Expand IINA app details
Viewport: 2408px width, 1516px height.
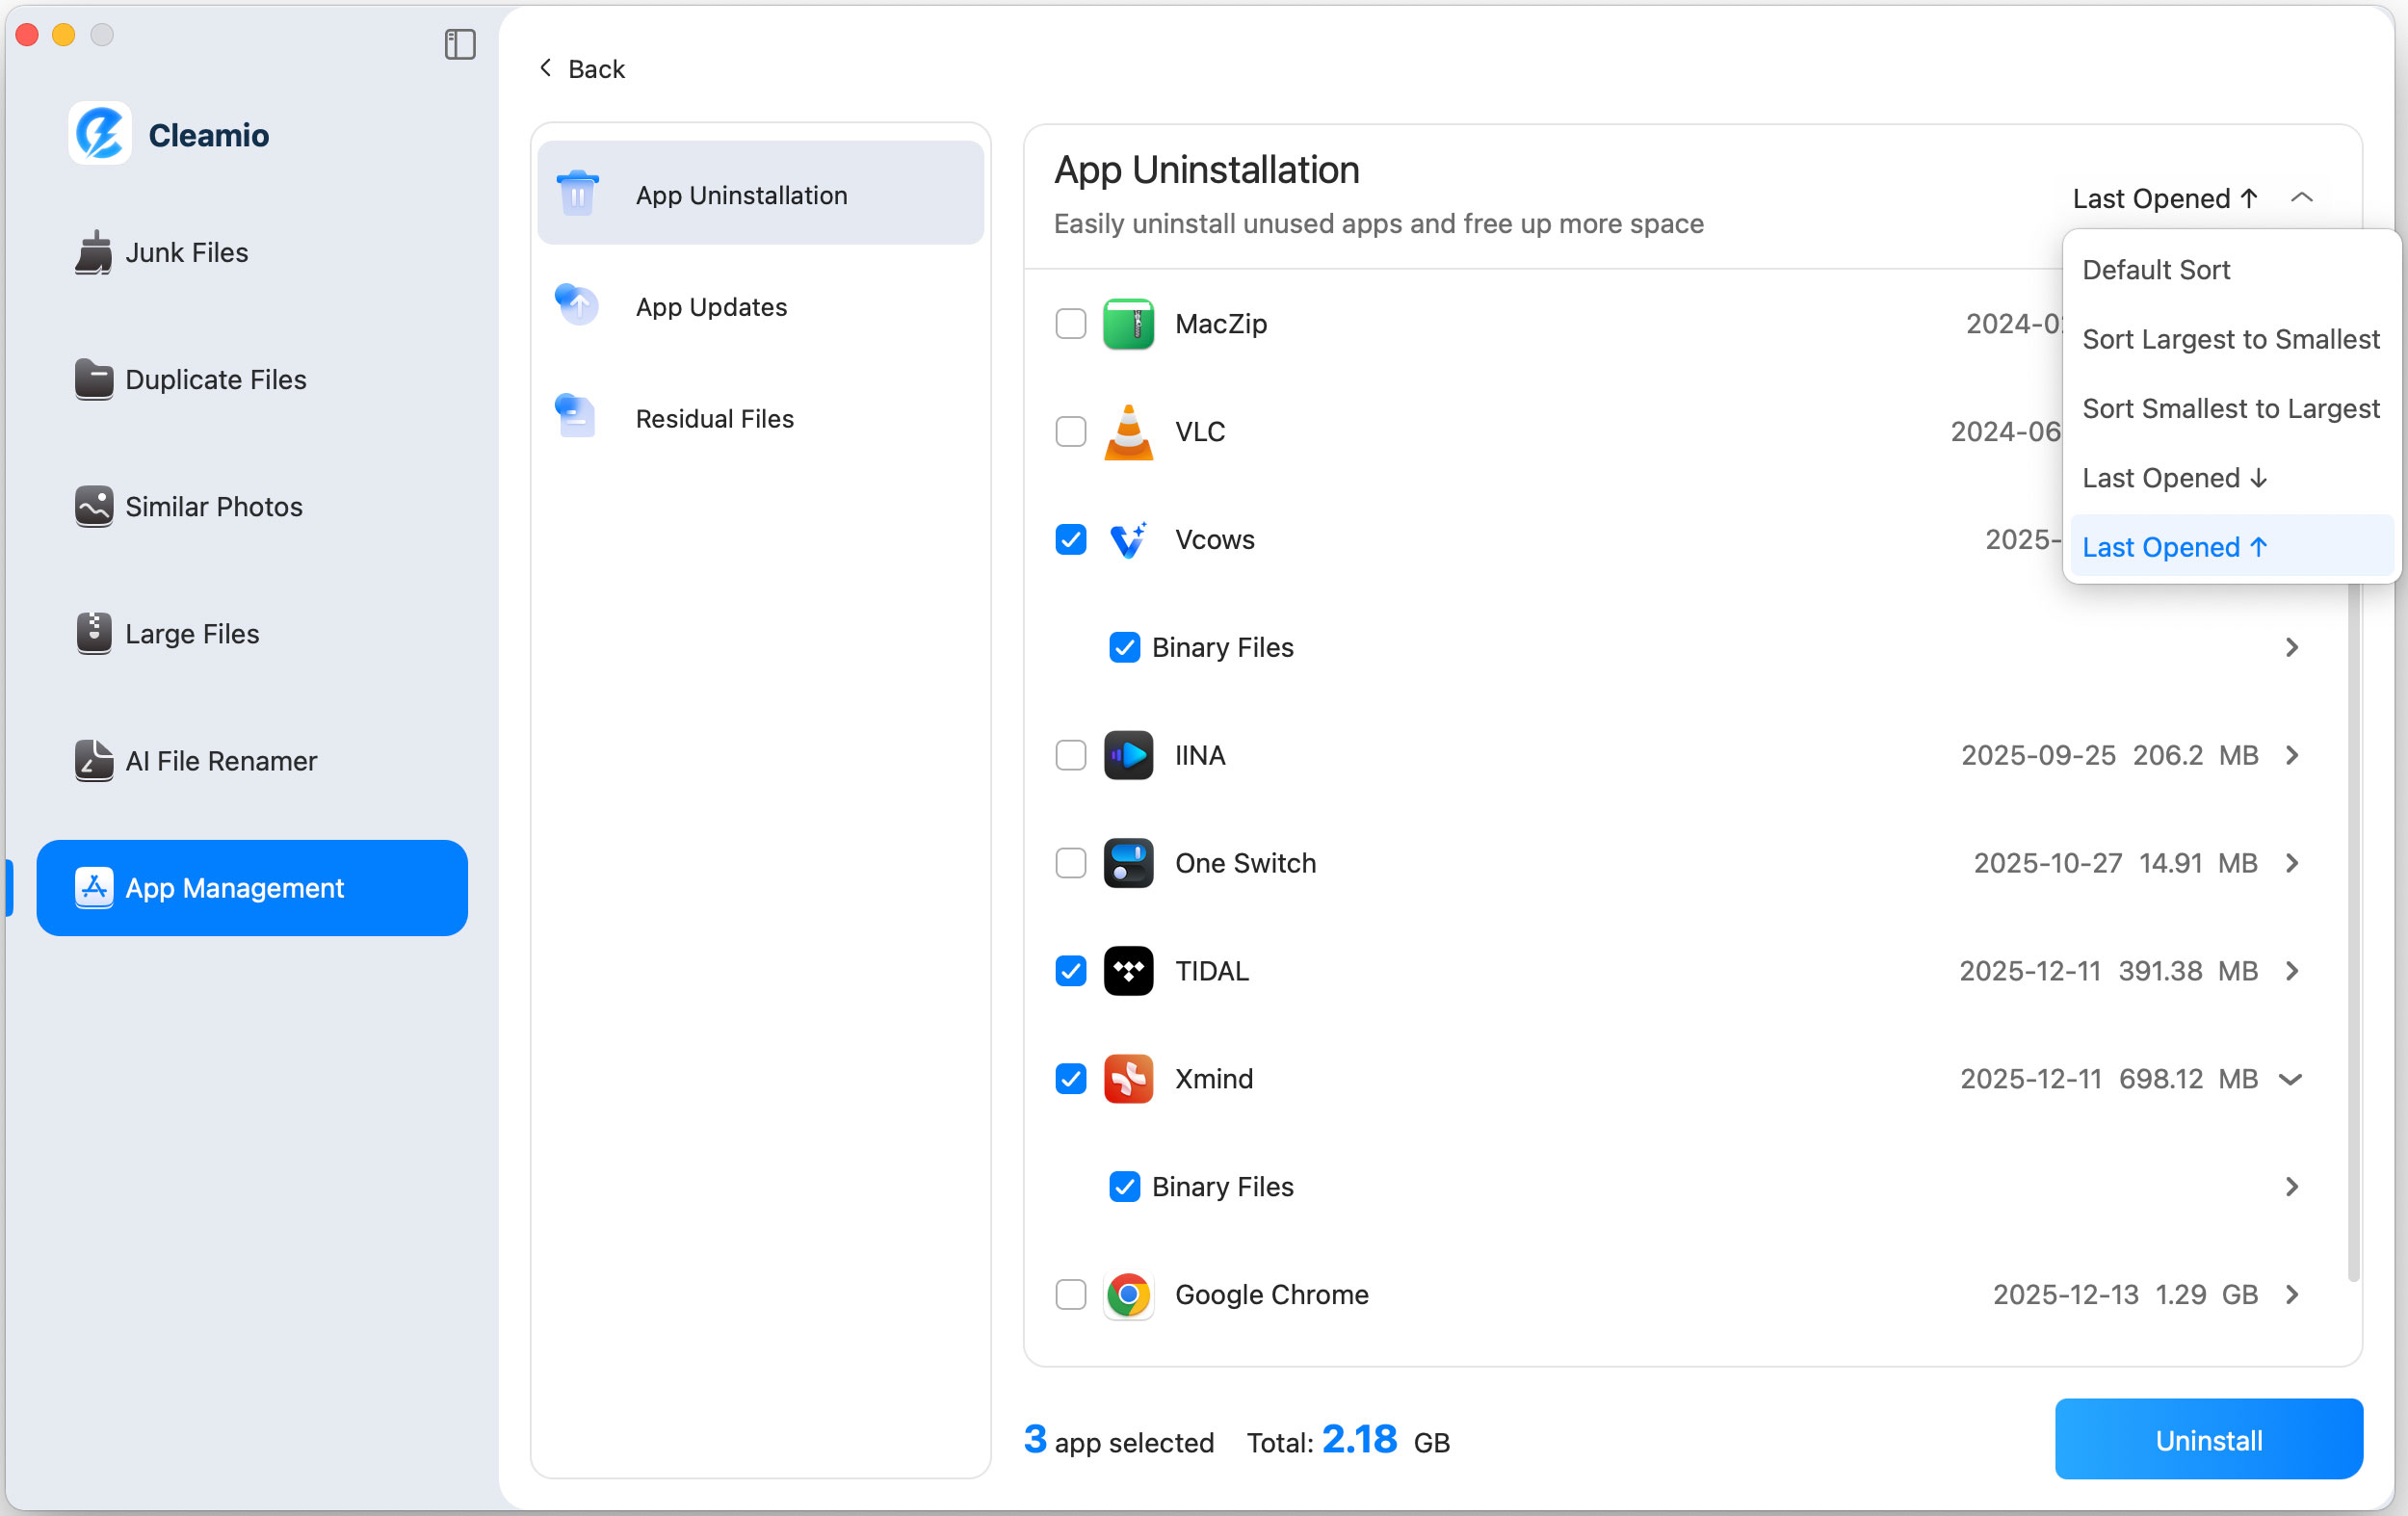pos(2291,755)
